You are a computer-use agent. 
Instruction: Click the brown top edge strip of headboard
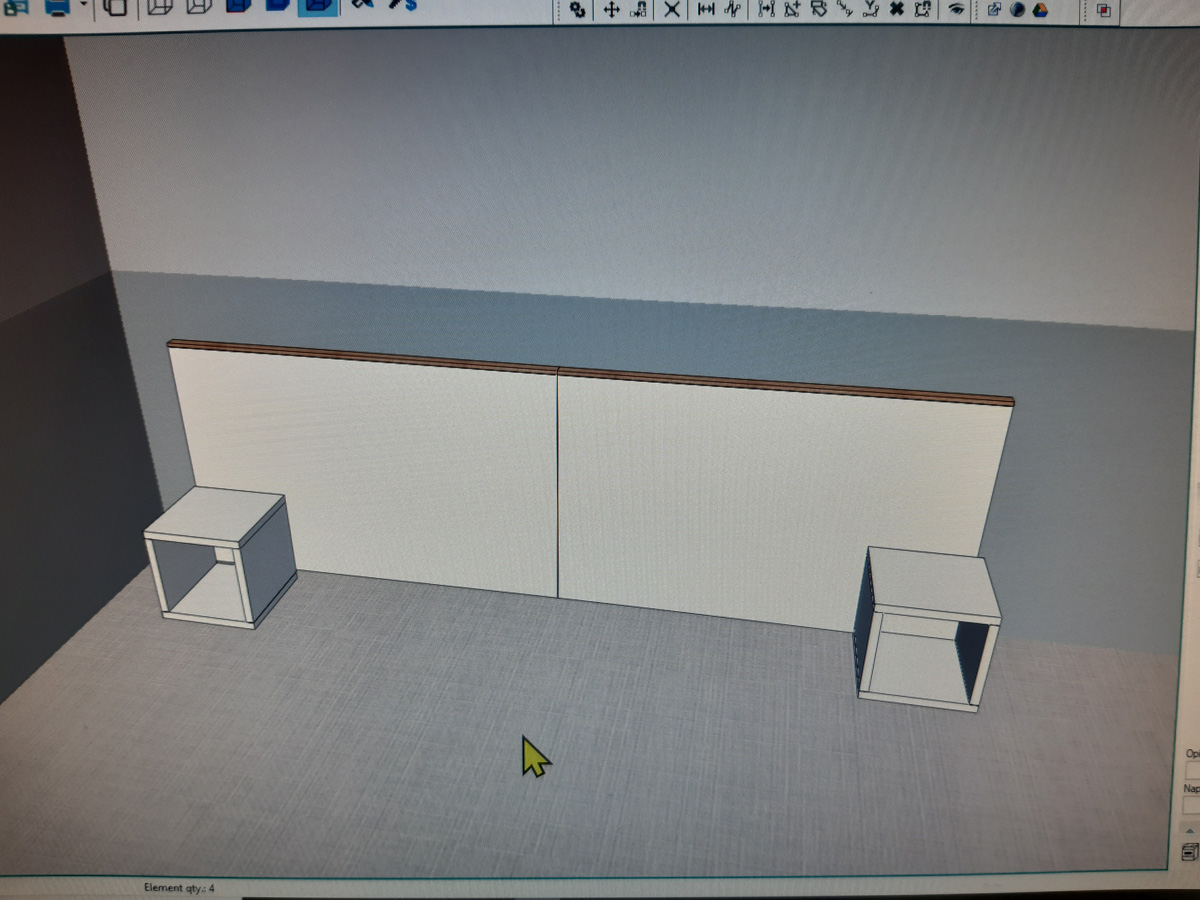point(590,372)
